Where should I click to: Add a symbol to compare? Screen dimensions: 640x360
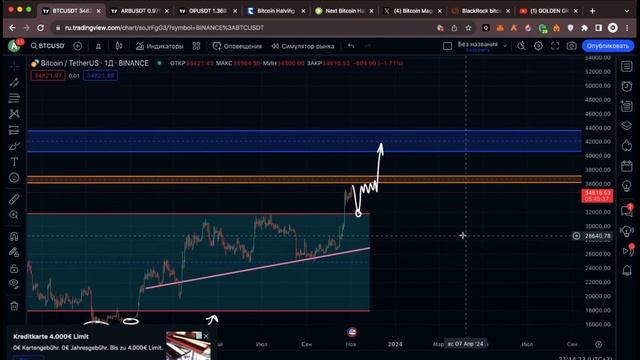78,46
